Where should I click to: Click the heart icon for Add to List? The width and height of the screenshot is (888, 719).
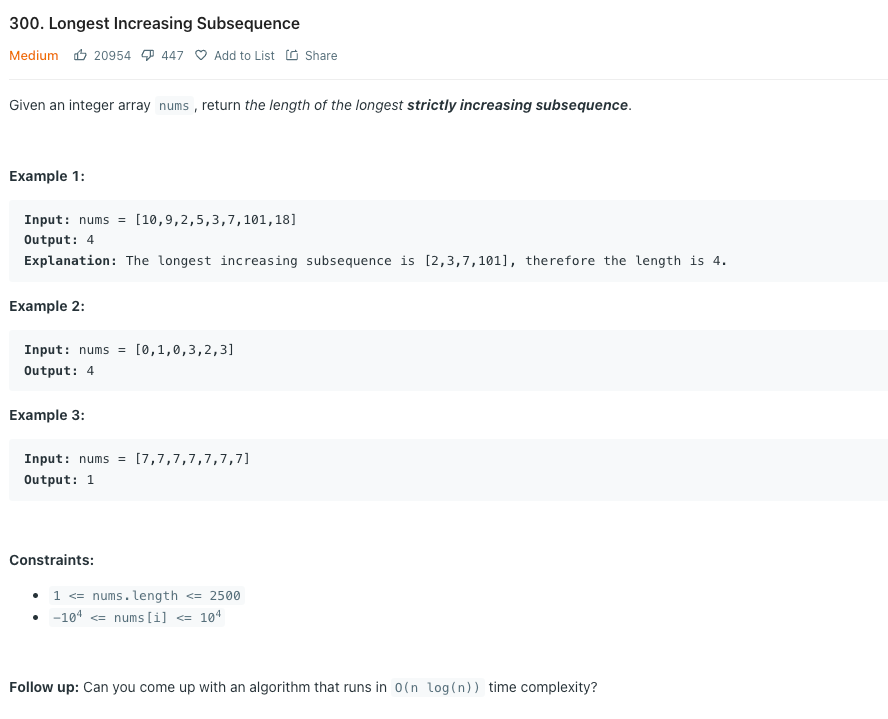tap(201, 55)
